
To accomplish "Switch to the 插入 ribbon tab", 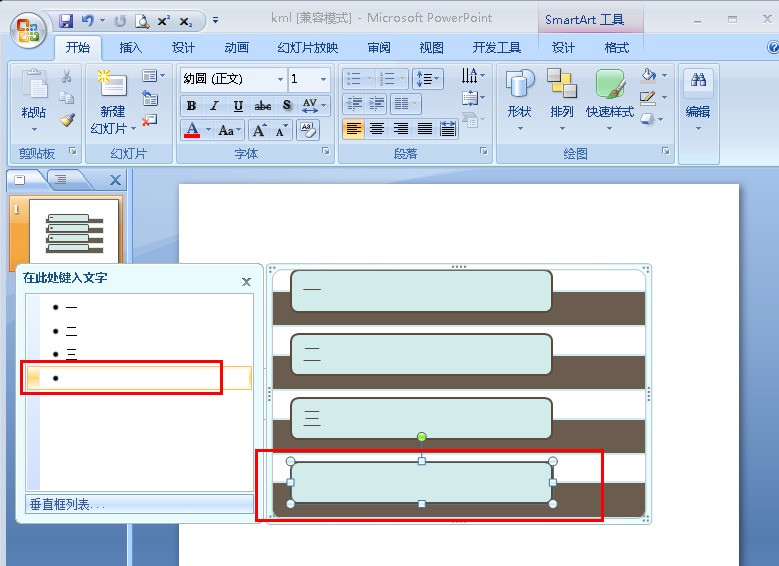I will (131, 48).
